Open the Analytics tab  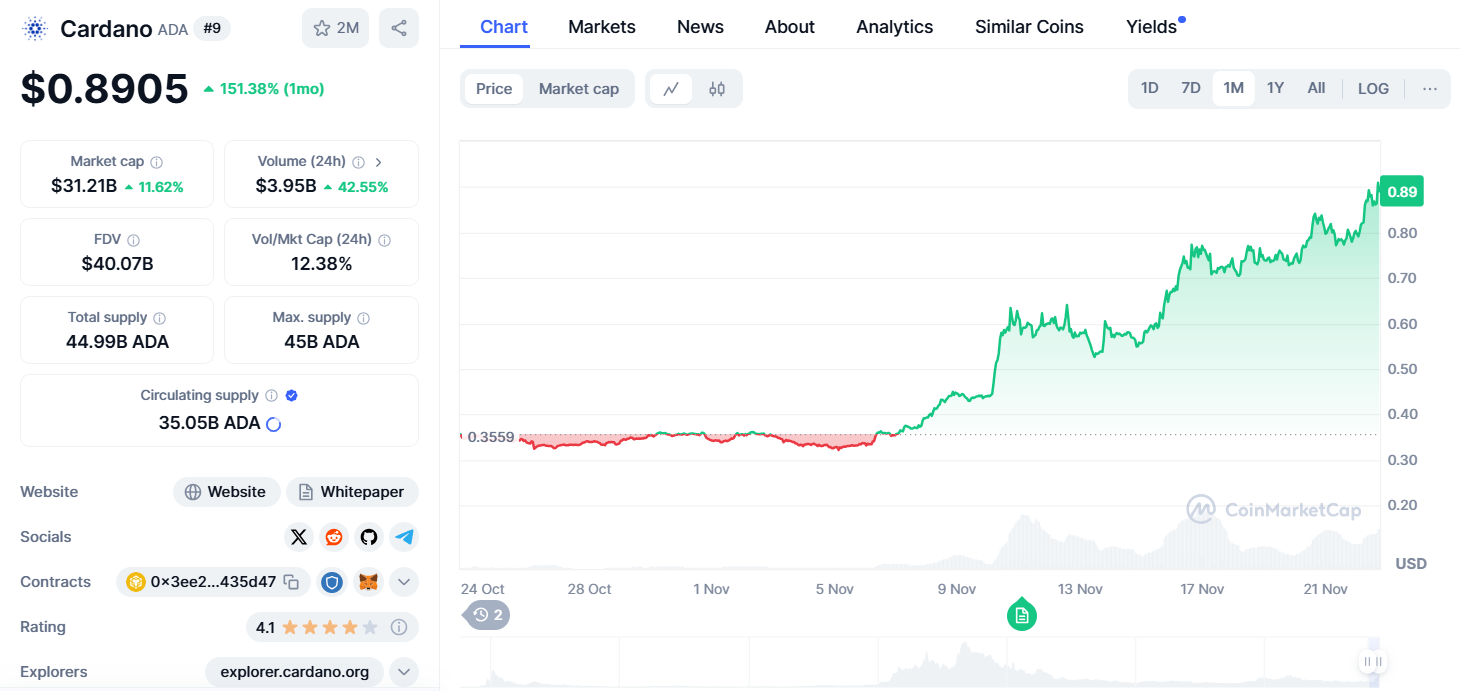tap(895, 27)
